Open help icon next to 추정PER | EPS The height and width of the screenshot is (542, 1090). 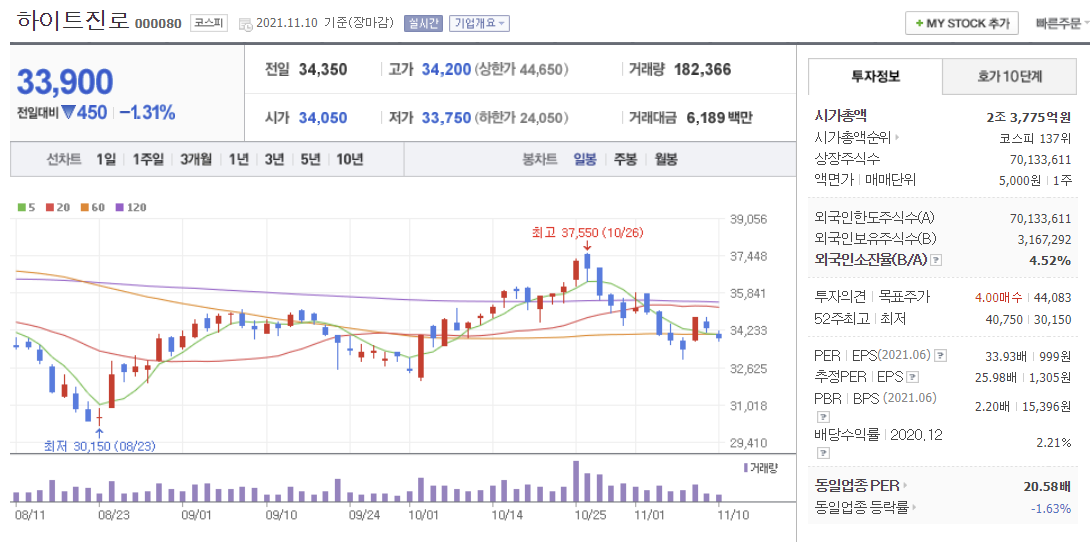click(x=913, y=377)
